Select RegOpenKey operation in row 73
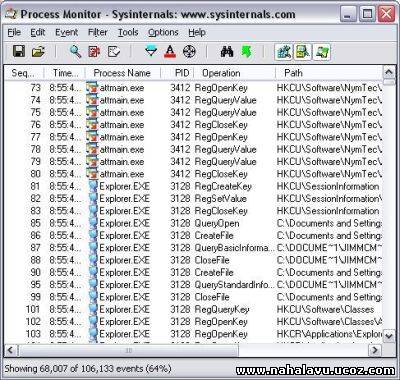The height and width of the screenshot is (380, 400). click(221, 88)
